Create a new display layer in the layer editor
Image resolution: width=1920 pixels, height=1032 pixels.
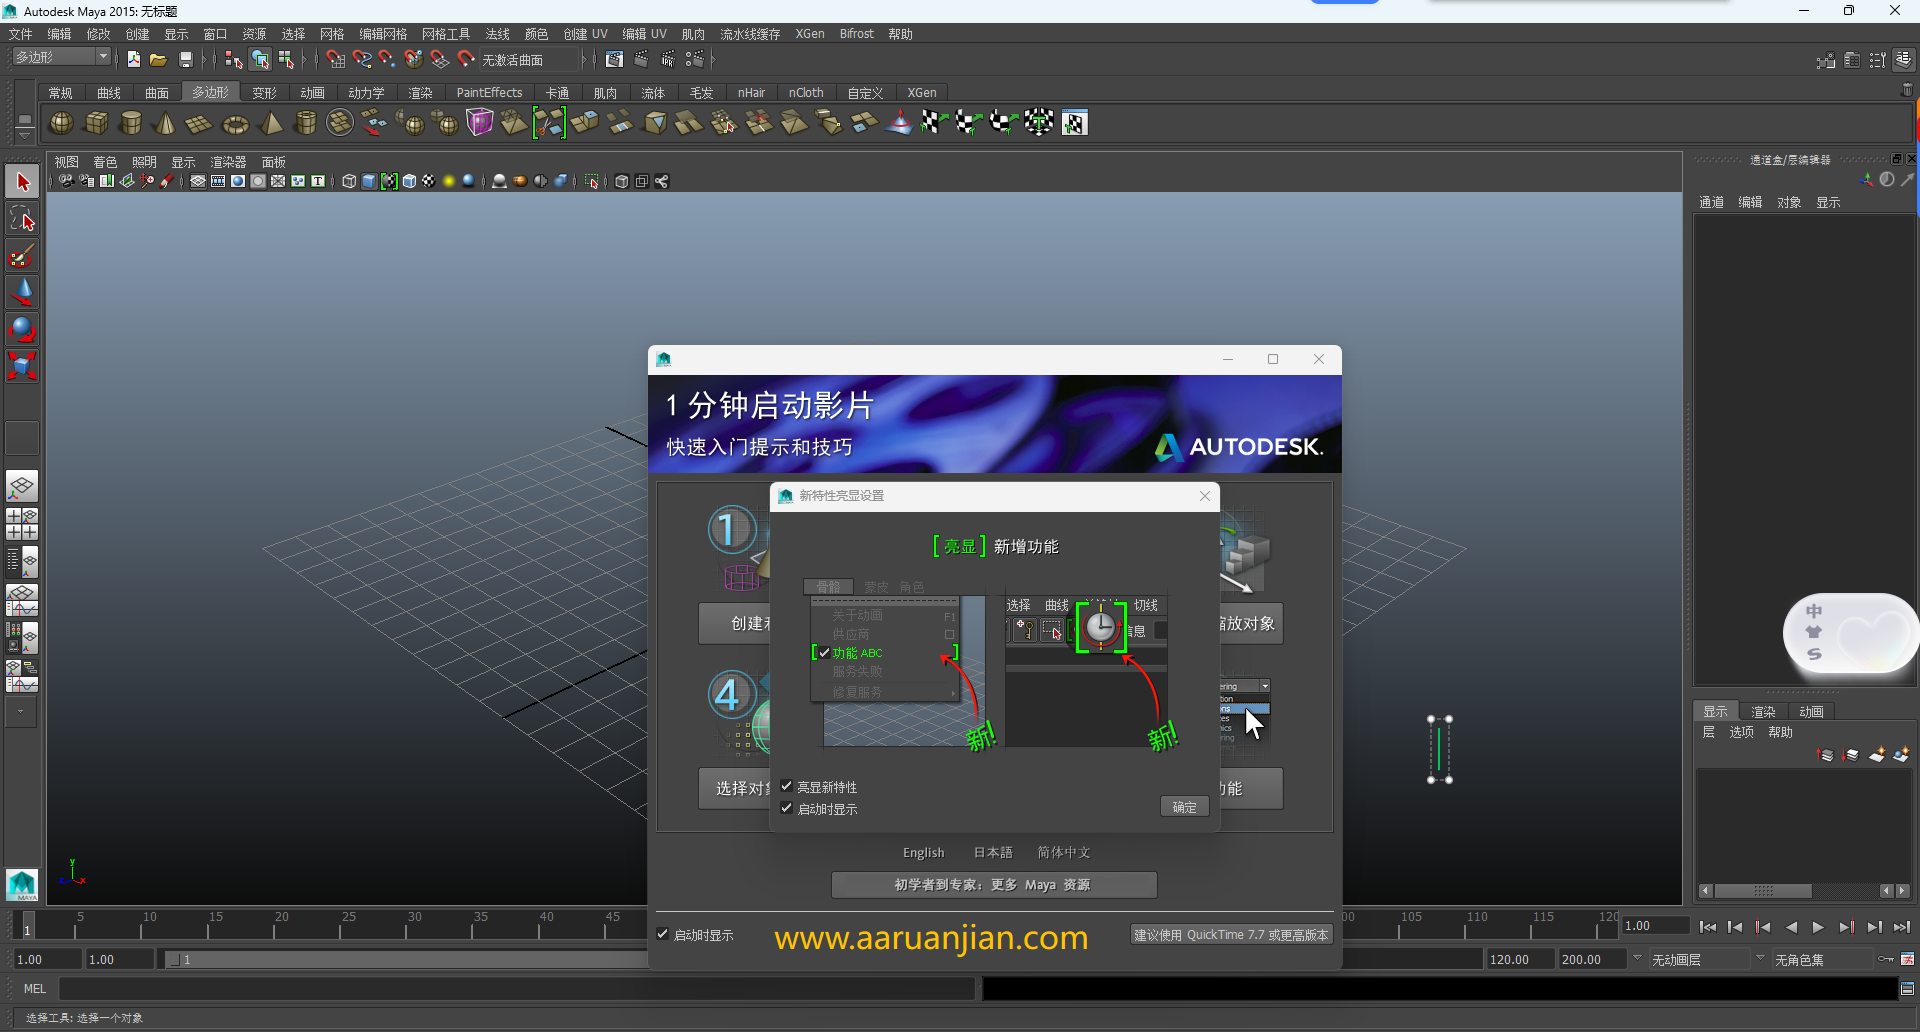point(1877,755)
